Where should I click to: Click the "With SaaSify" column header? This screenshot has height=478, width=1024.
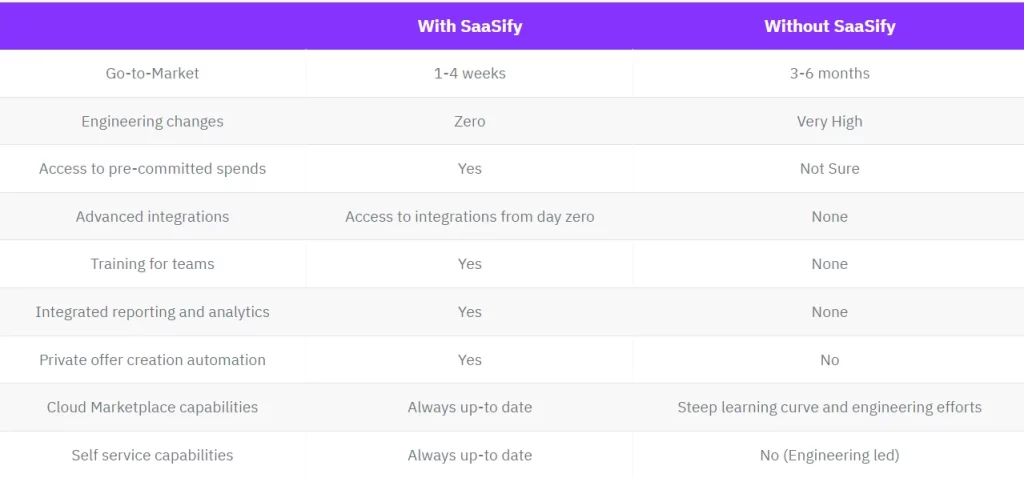point(470,27)
